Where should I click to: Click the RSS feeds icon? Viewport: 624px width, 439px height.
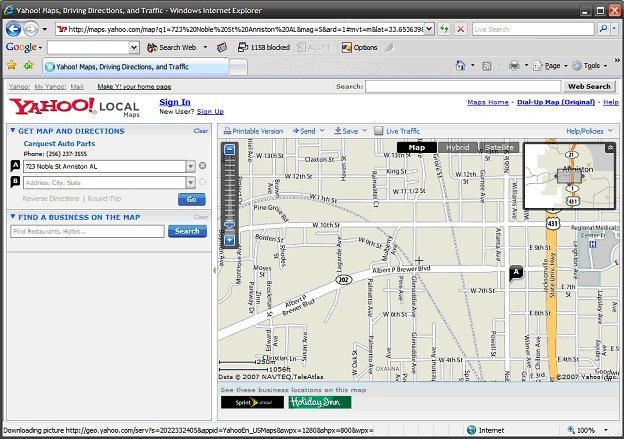(486, 66)
